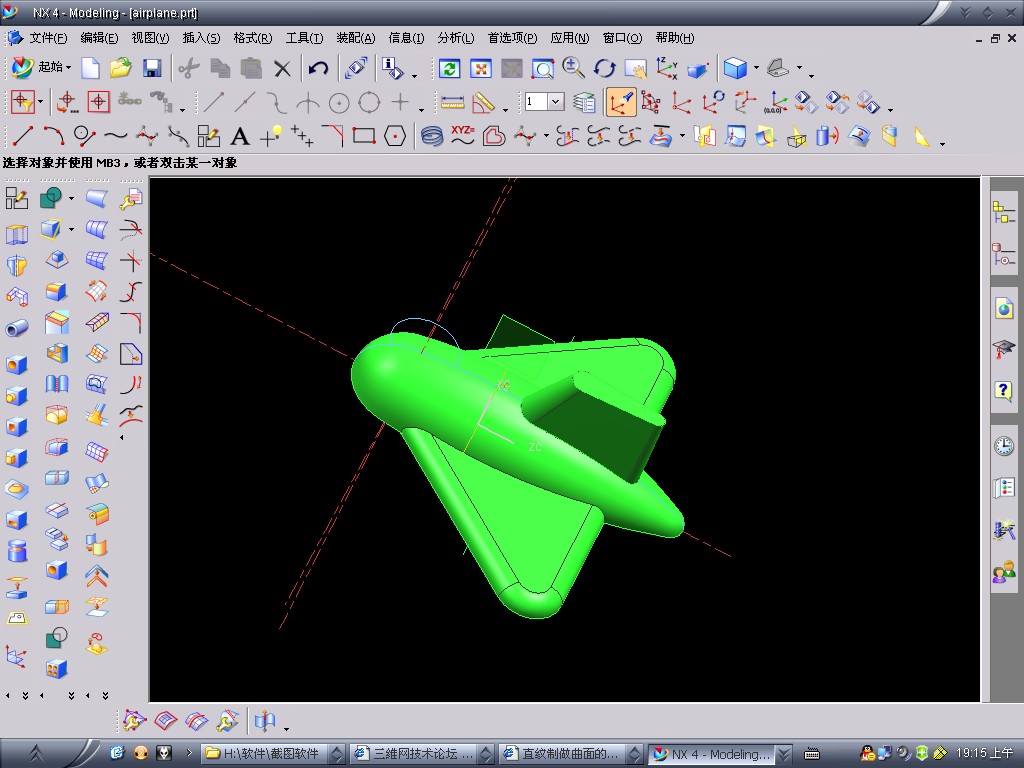The image size is (1024, 768).
Task: Click the Delete X icon
Action: click(282, 68)
